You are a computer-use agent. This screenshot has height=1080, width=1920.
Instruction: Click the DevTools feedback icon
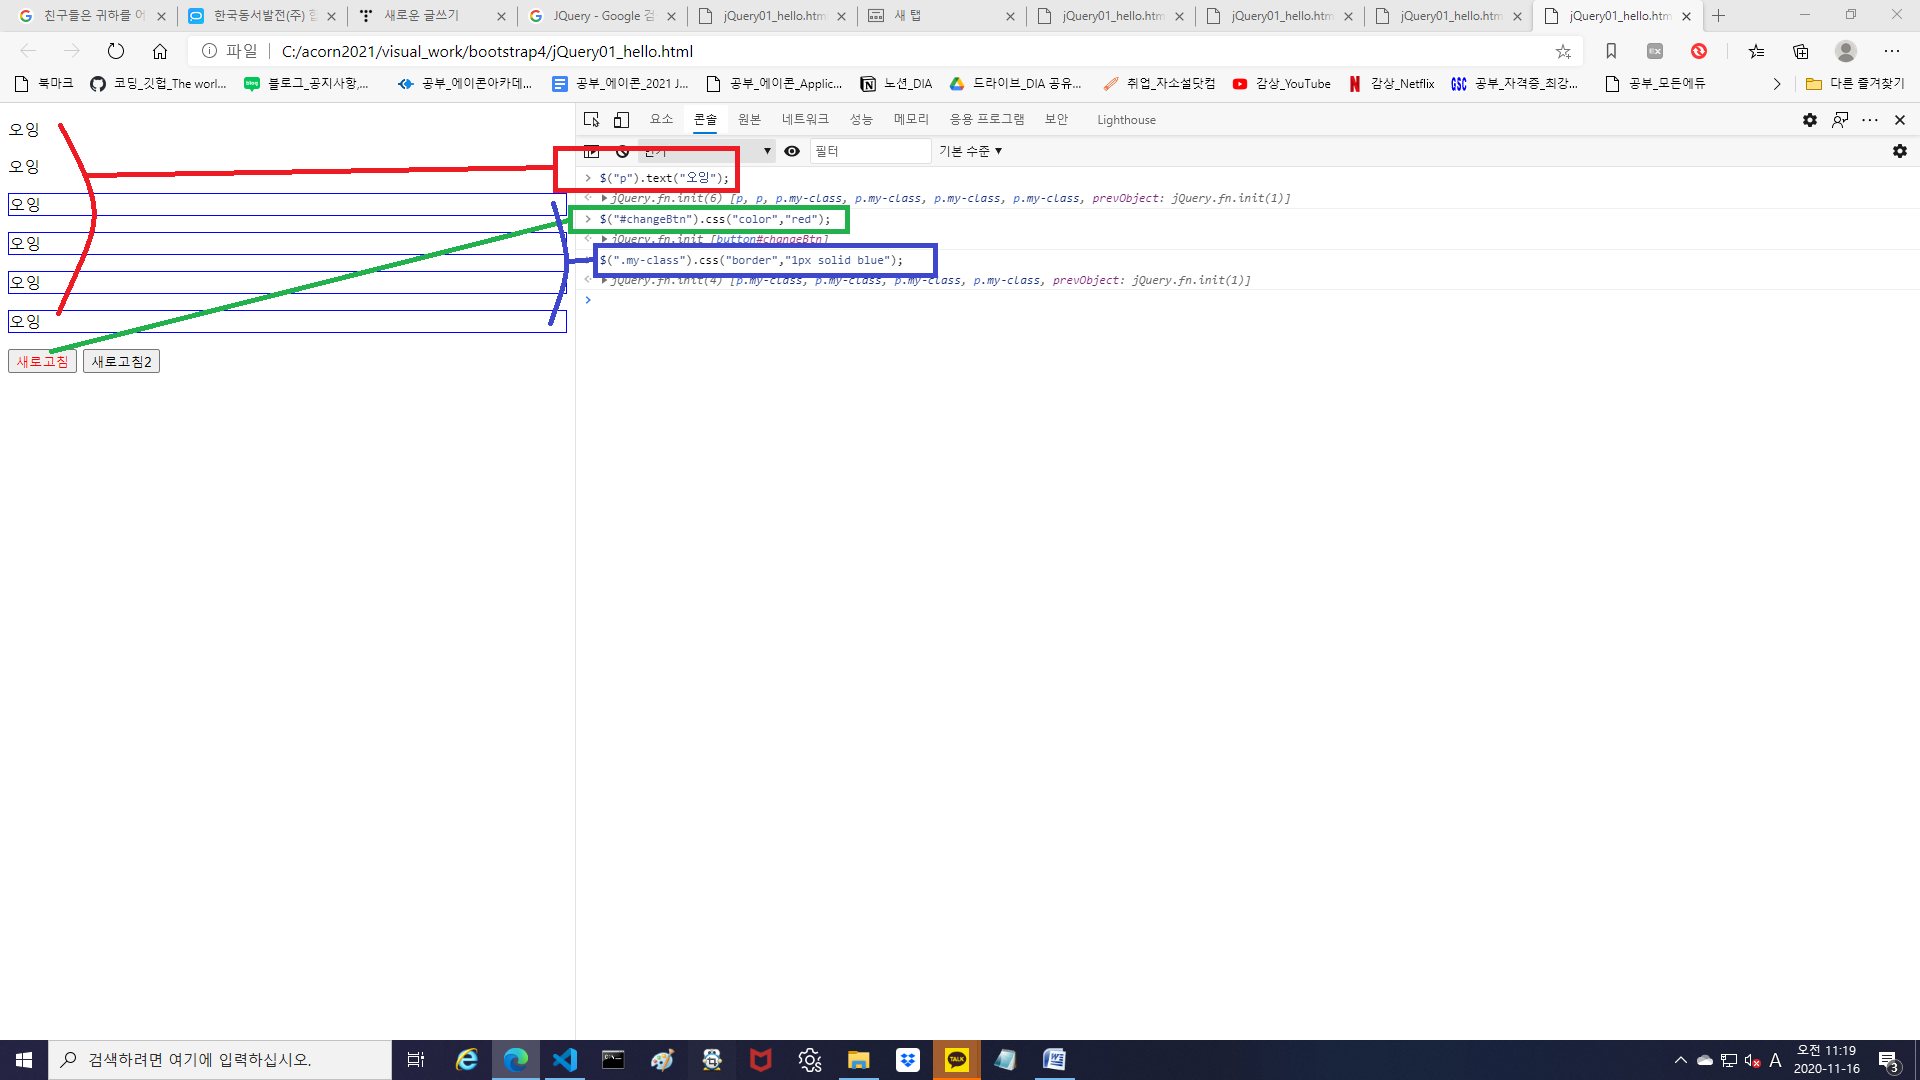pos(1839,120)
